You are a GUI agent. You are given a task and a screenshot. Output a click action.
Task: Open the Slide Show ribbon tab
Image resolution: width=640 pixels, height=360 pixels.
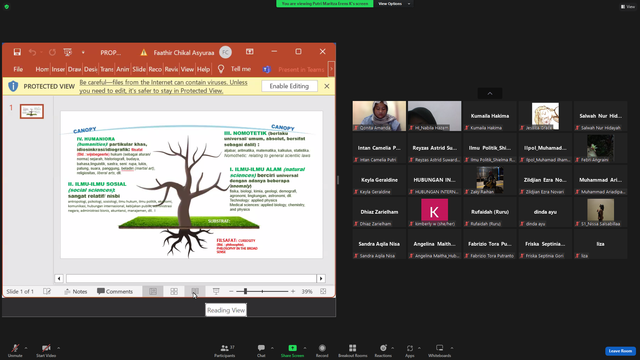[139, 69]
